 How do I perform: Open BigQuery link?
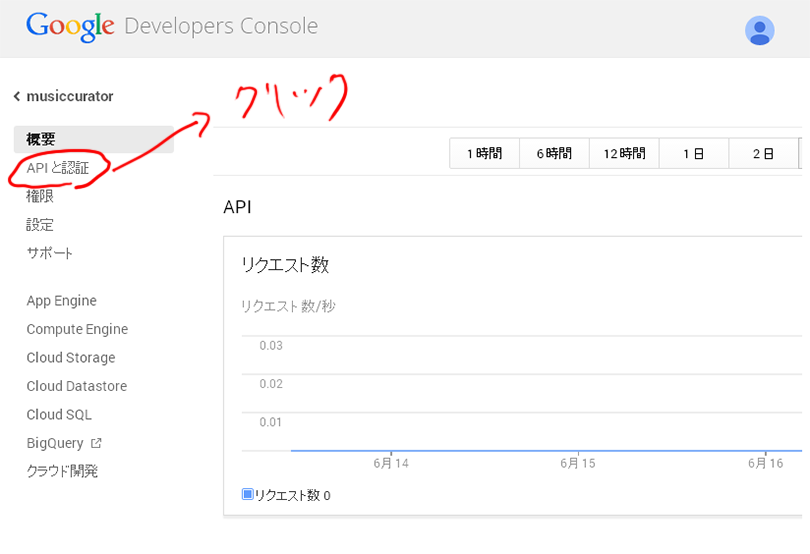(55, 443)
